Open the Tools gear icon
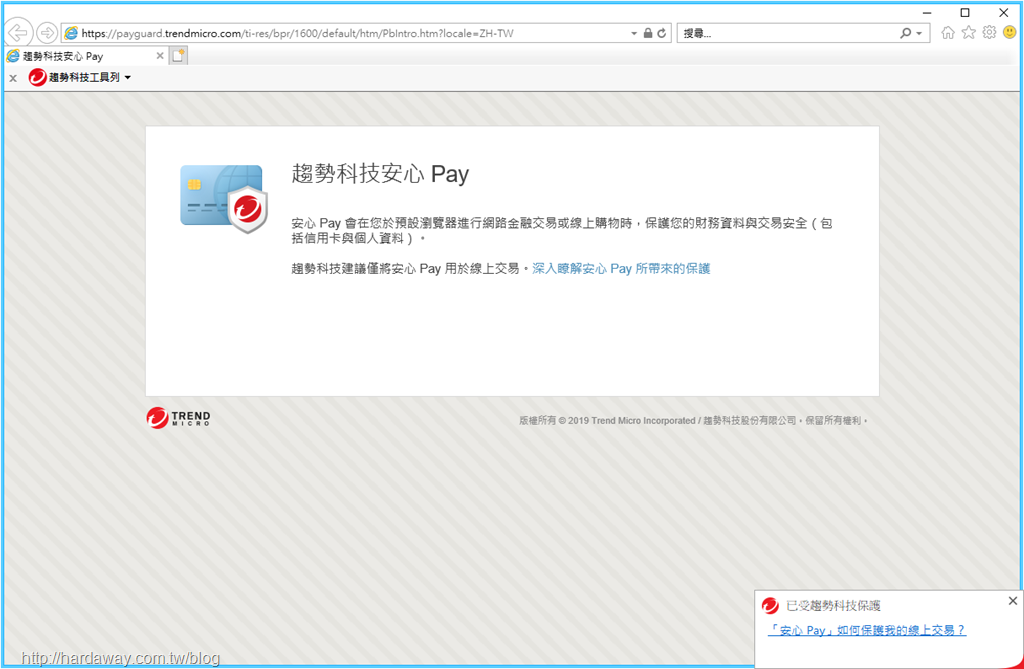1024x669 pixels. [x=989, y=32]
